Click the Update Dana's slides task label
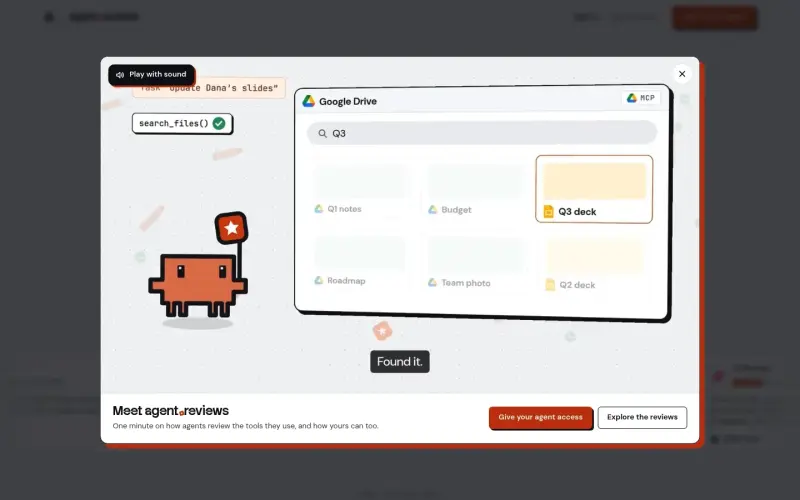Screen dimensions: 800x500 [209, 88]
